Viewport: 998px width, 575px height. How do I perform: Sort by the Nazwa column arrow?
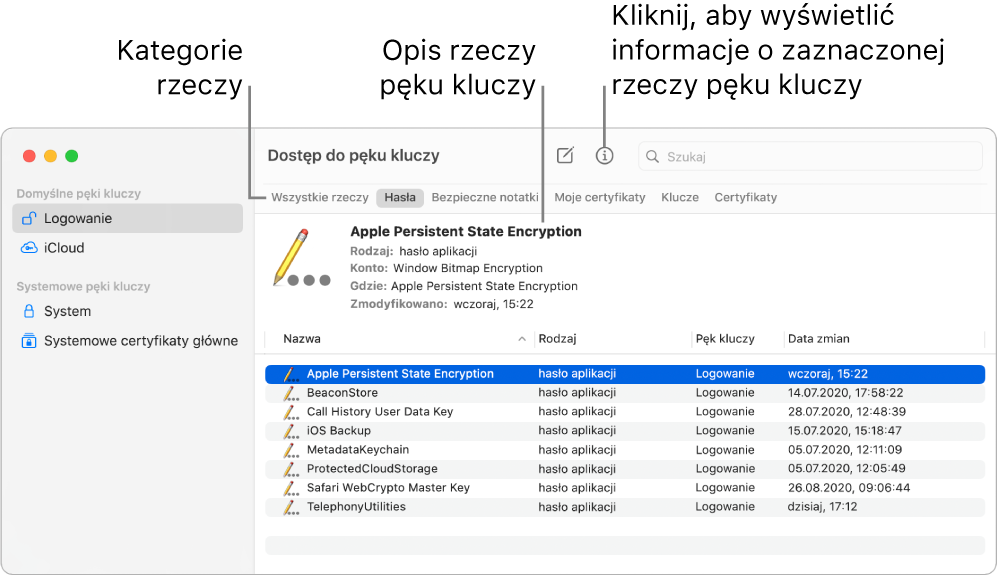click(x=522, y=340)
